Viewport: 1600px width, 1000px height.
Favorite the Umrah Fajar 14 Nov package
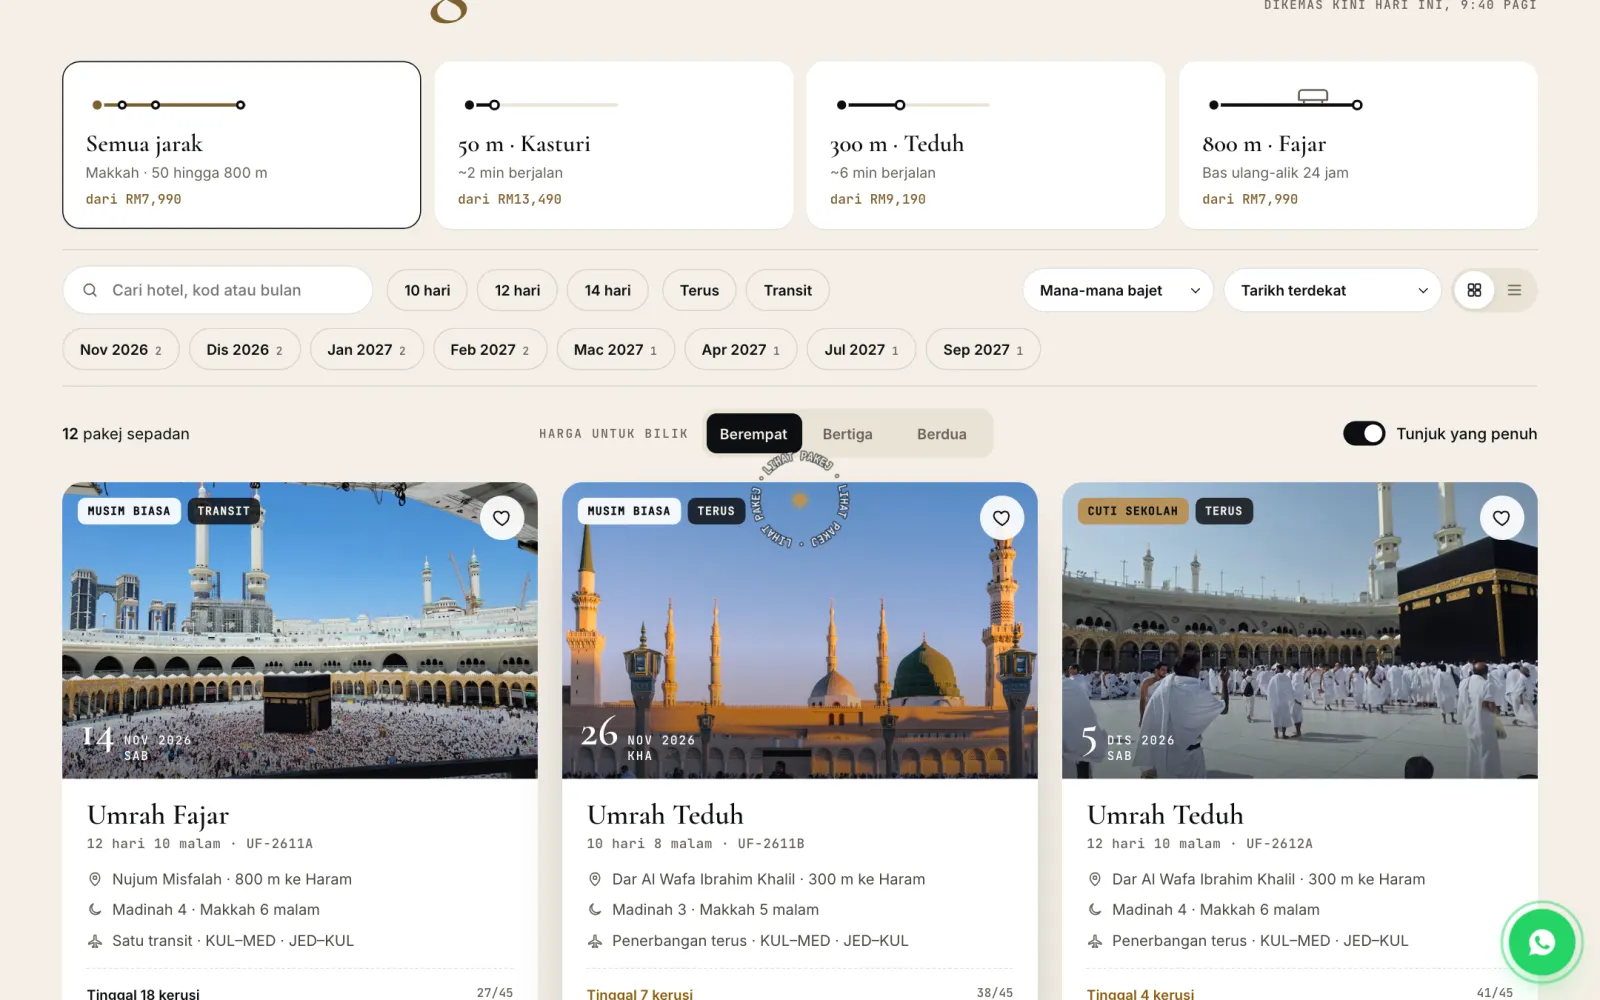tap(501, 518)
